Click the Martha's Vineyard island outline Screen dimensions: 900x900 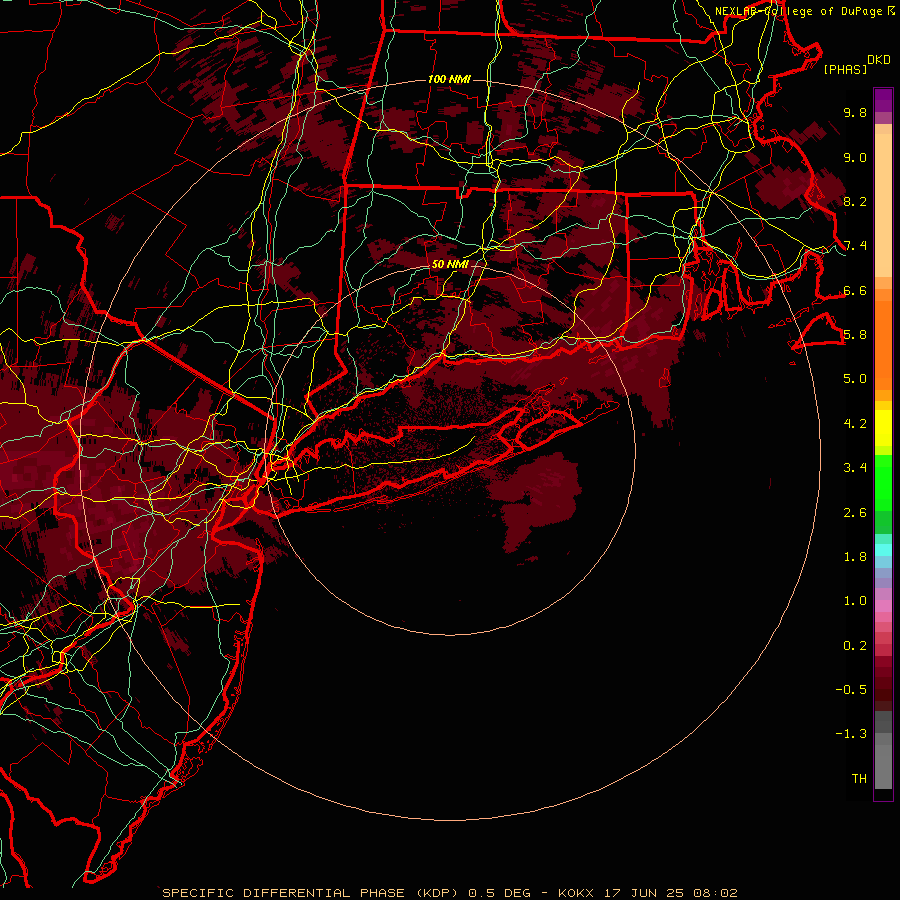point(821,332)
